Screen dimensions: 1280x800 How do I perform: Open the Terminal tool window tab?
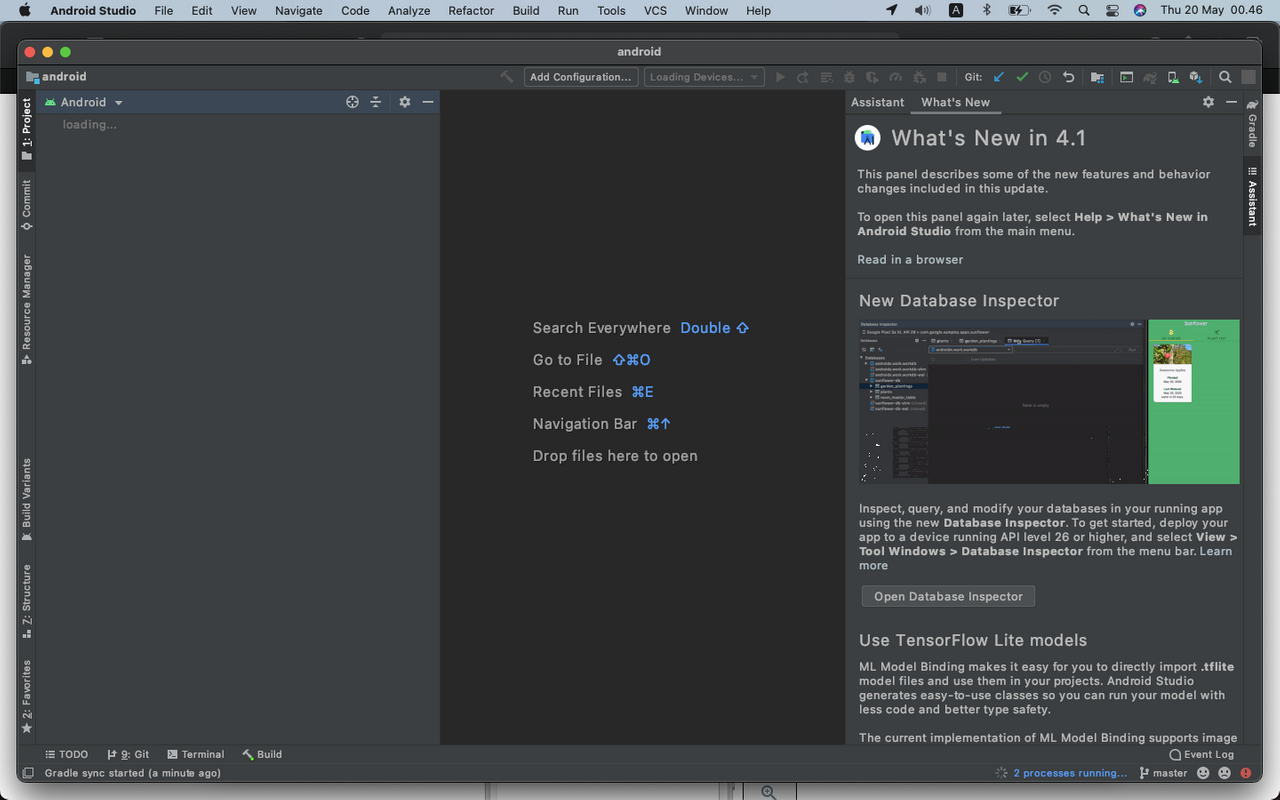[196, 754]
